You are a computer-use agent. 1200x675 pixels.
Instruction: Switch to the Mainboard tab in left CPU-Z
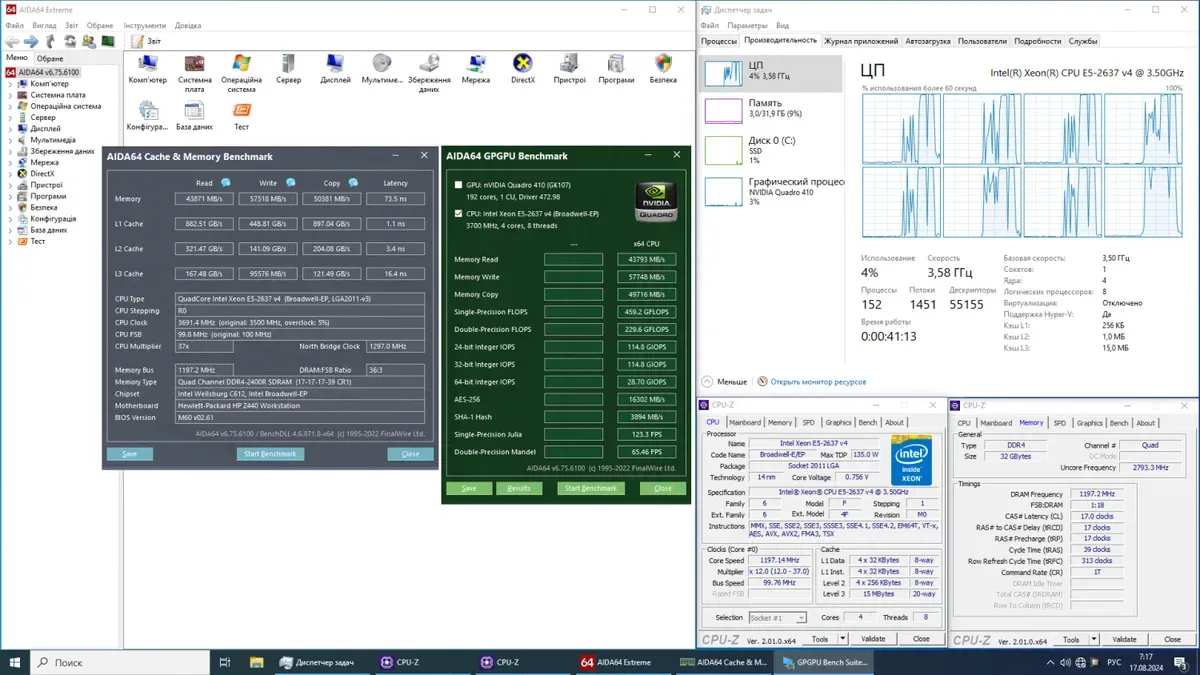744,423
